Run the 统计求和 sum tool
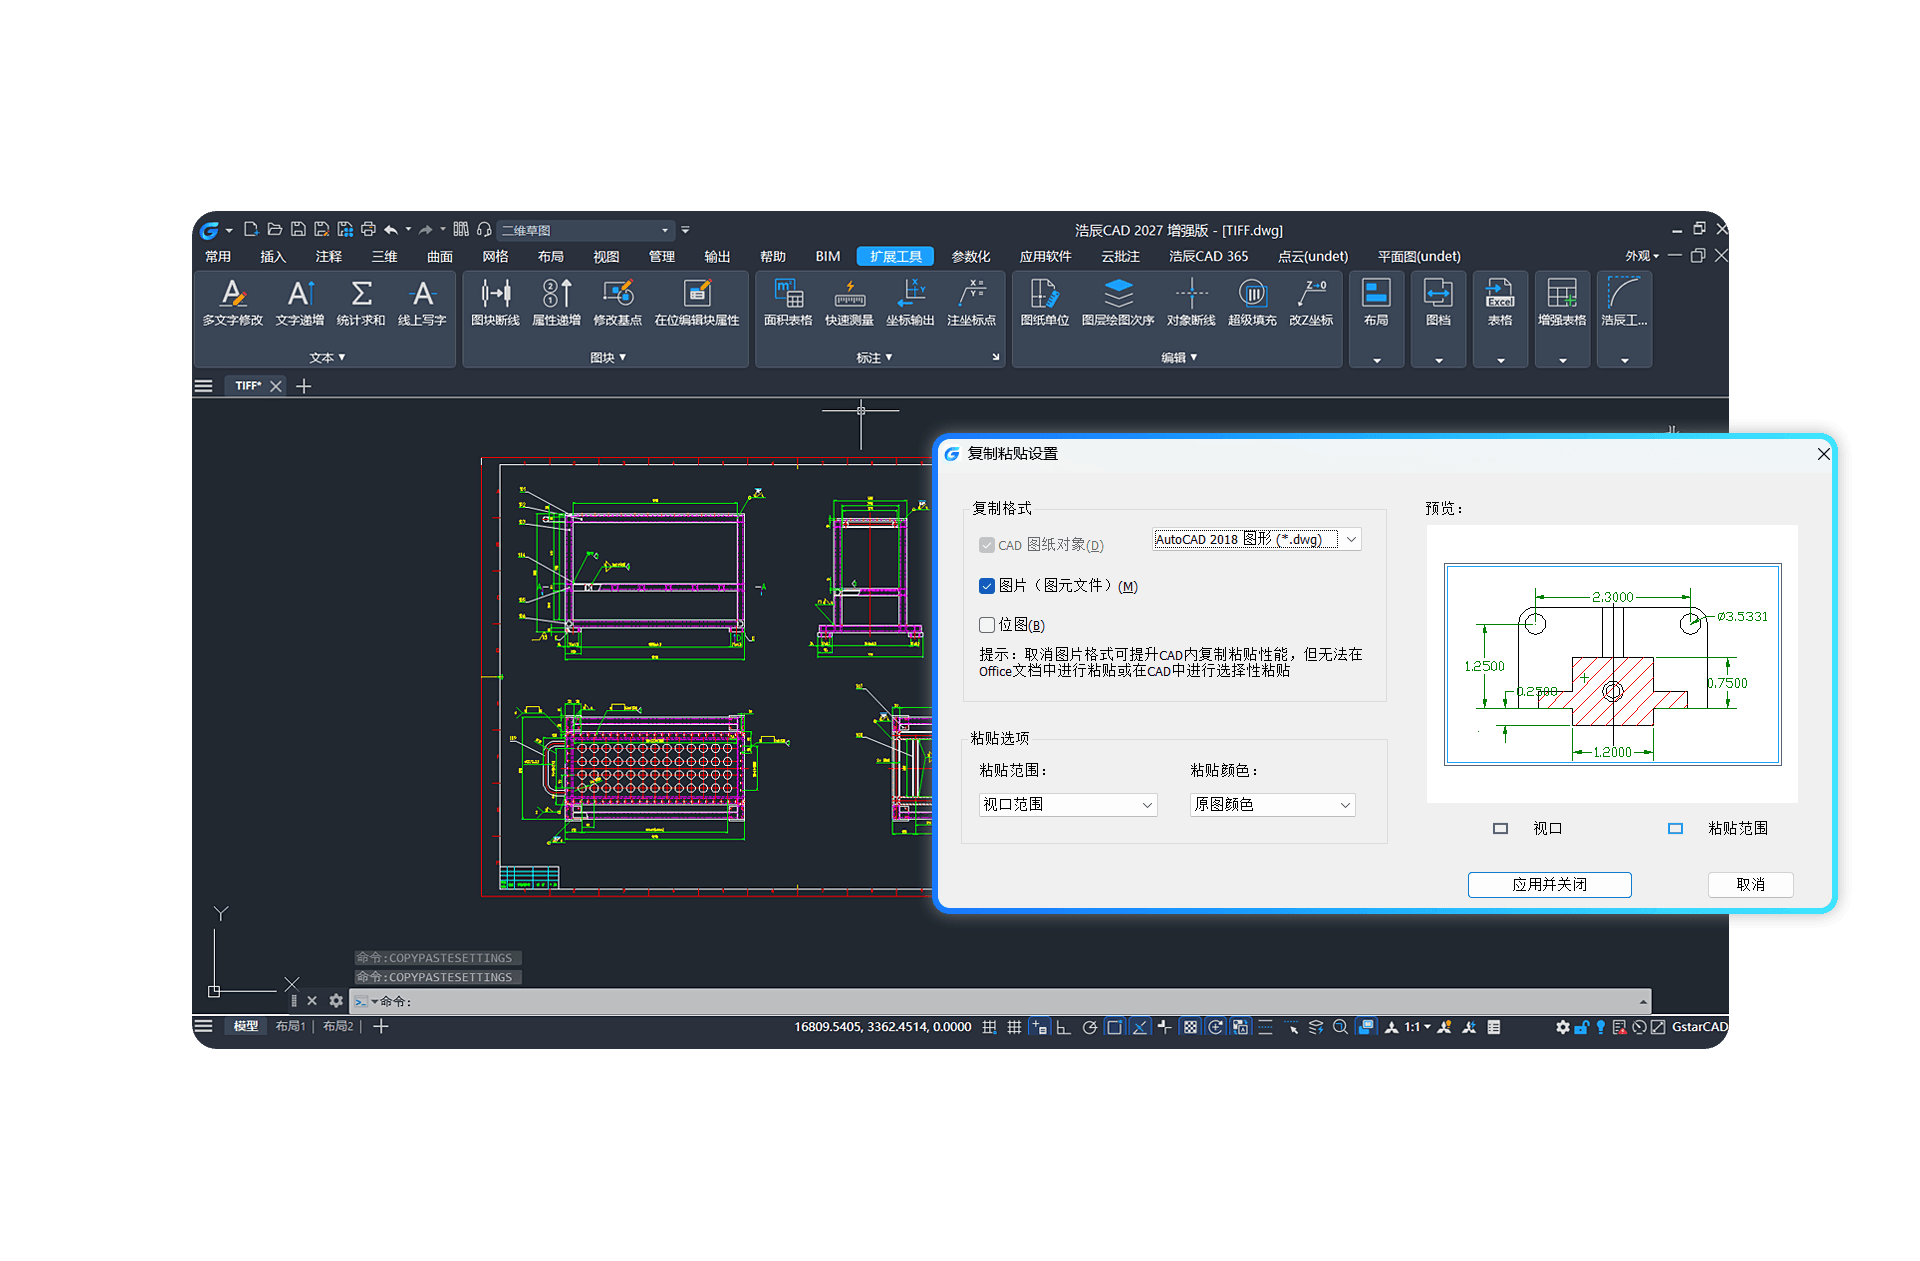The image size is (1920, 1261). [361, 302]
